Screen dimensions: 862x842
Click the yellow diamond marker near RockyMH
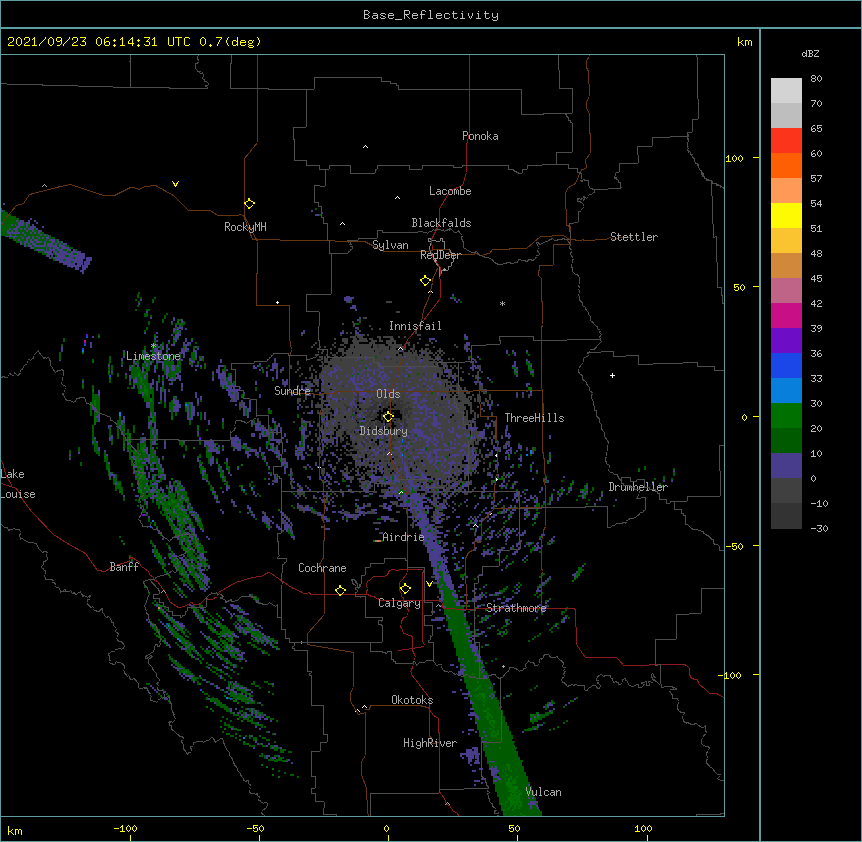pyautogui.click(x=250, y=204)
